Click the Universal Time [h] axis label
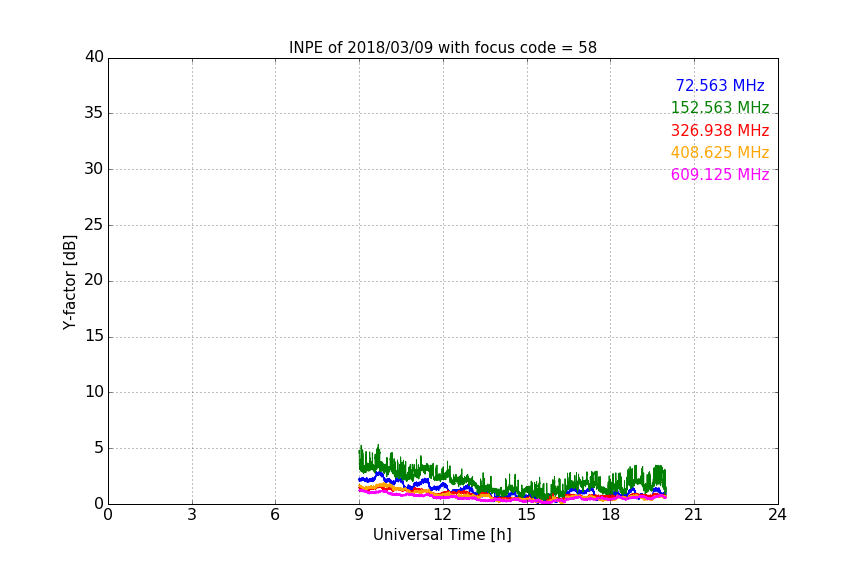 [x=442, y=535]
